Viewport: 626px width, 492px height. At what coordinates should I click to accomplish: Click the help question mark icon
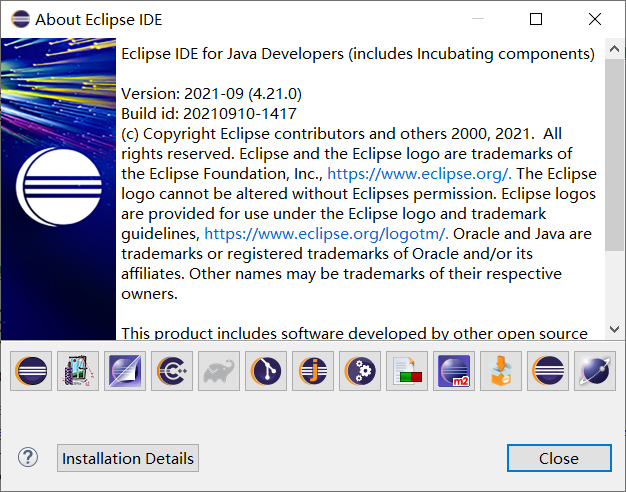pyautogui.click(x=28, y=458)
